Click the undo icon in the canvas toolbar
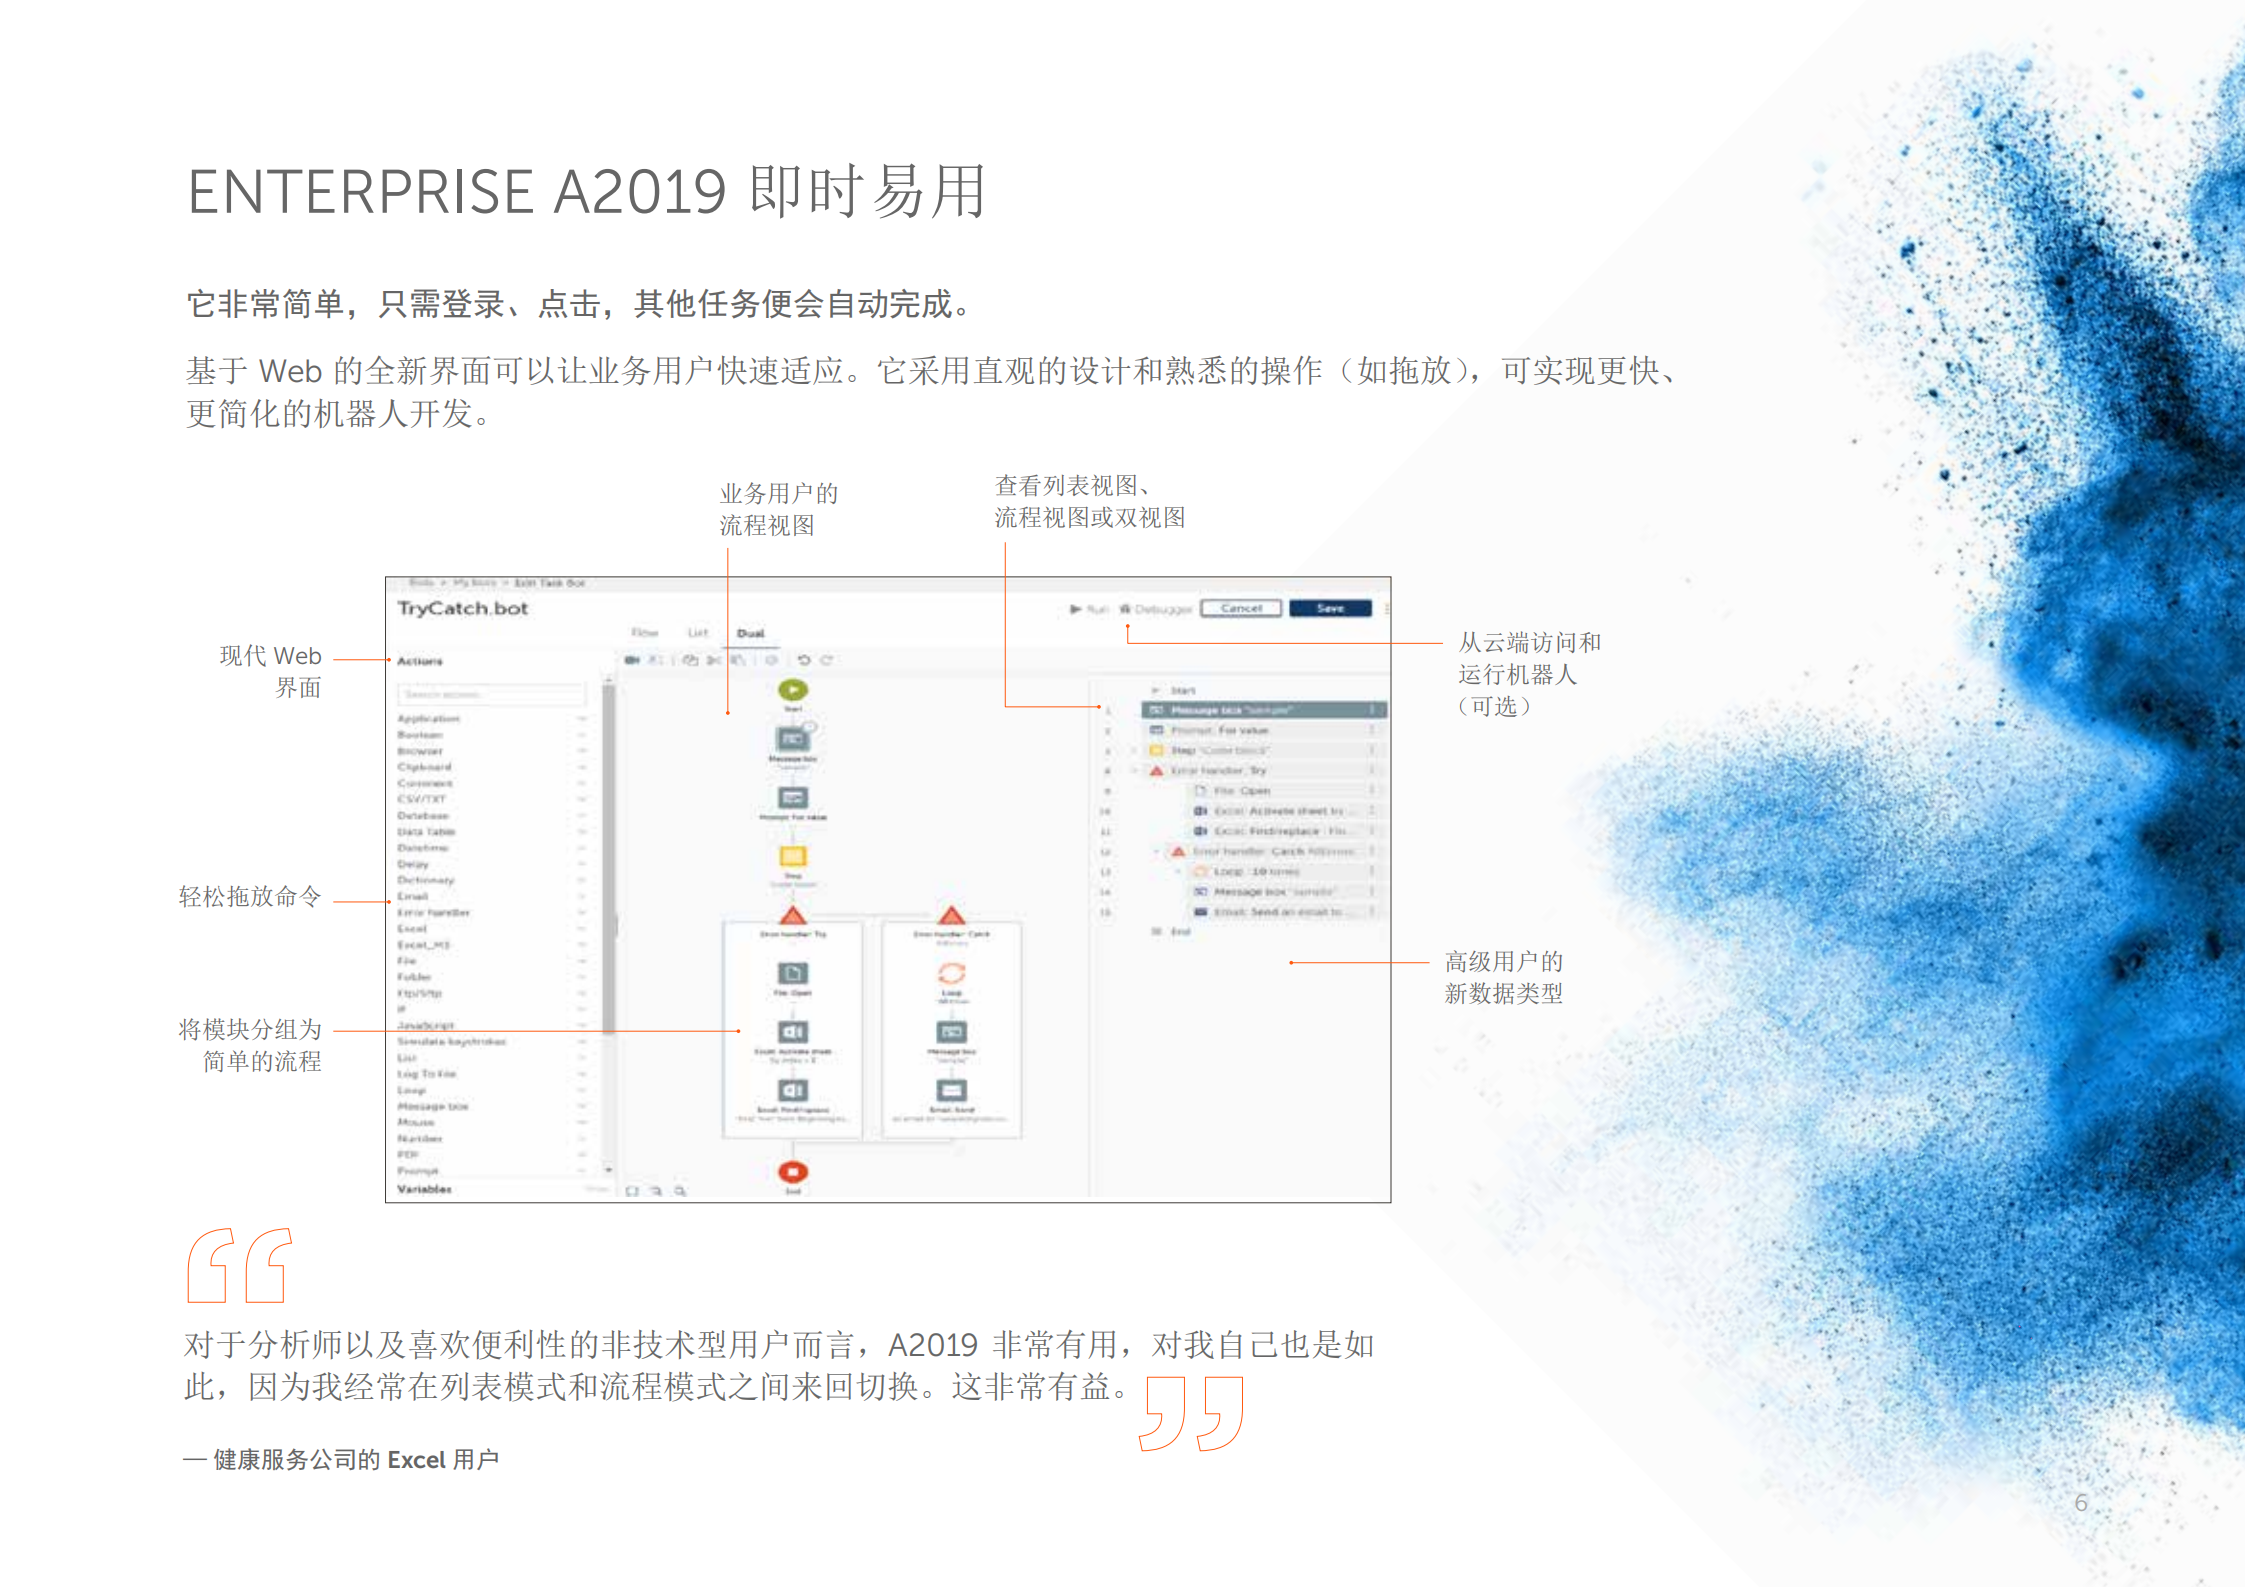2245x1587 pixels. (806, 661)
